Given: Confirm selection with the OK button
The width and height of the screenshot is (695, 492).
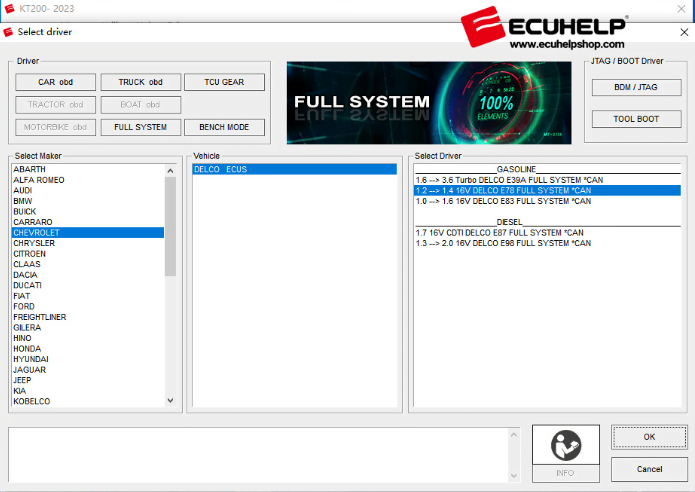Looking at the screenshot, I should 649,437.
